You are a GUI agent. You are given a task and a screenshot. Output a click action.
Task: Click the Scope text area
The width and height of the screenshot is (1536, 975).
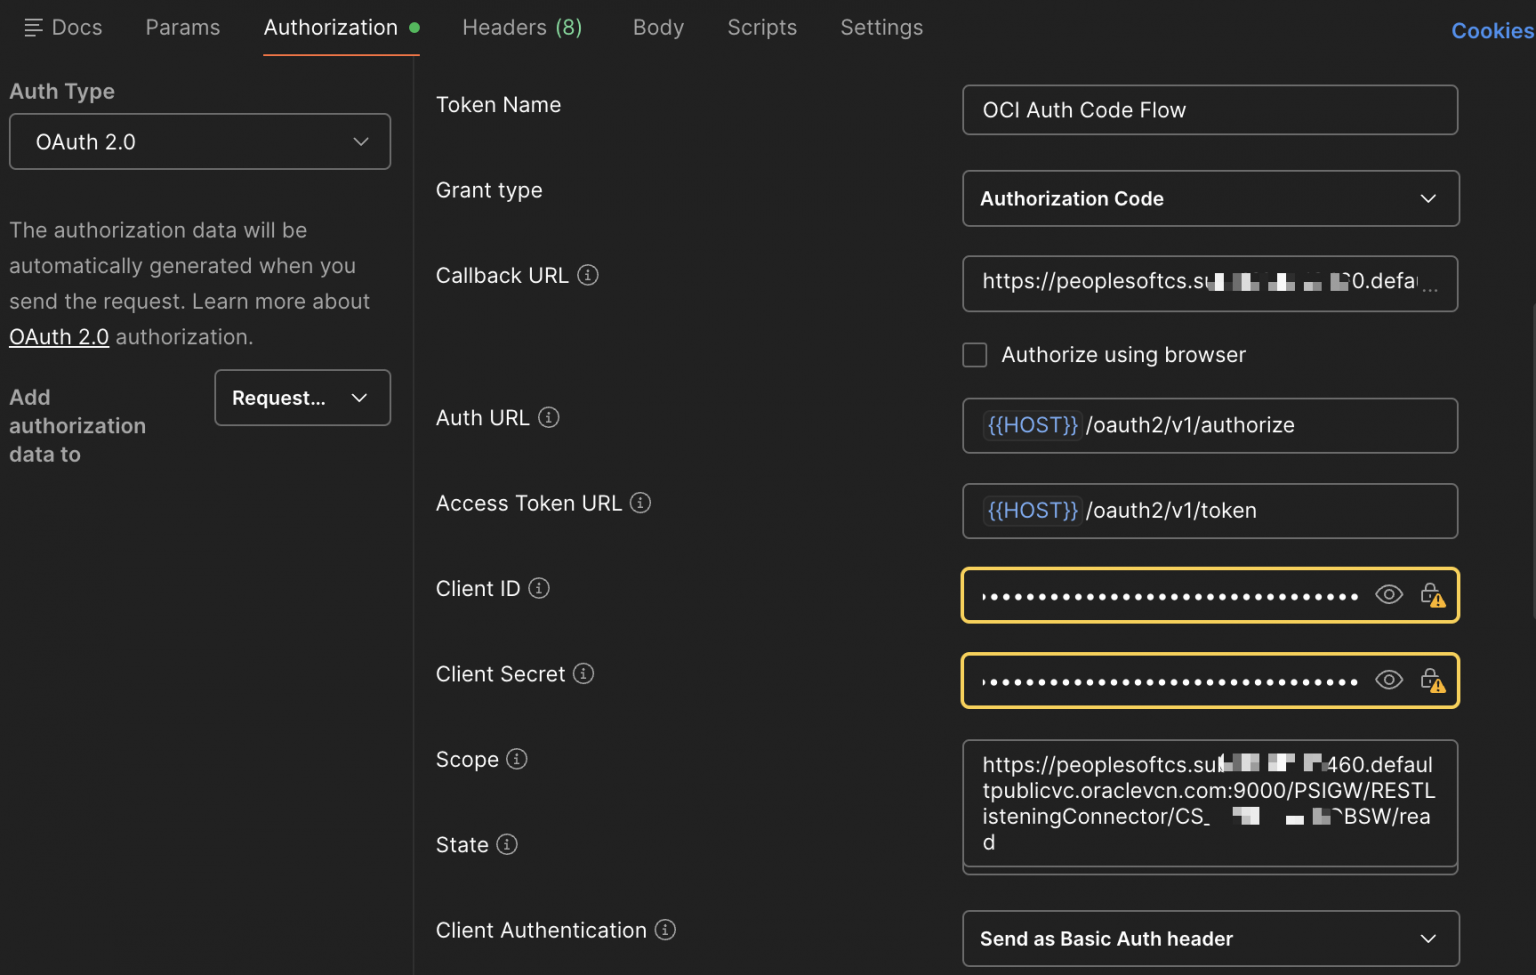tap(1210, 804)
